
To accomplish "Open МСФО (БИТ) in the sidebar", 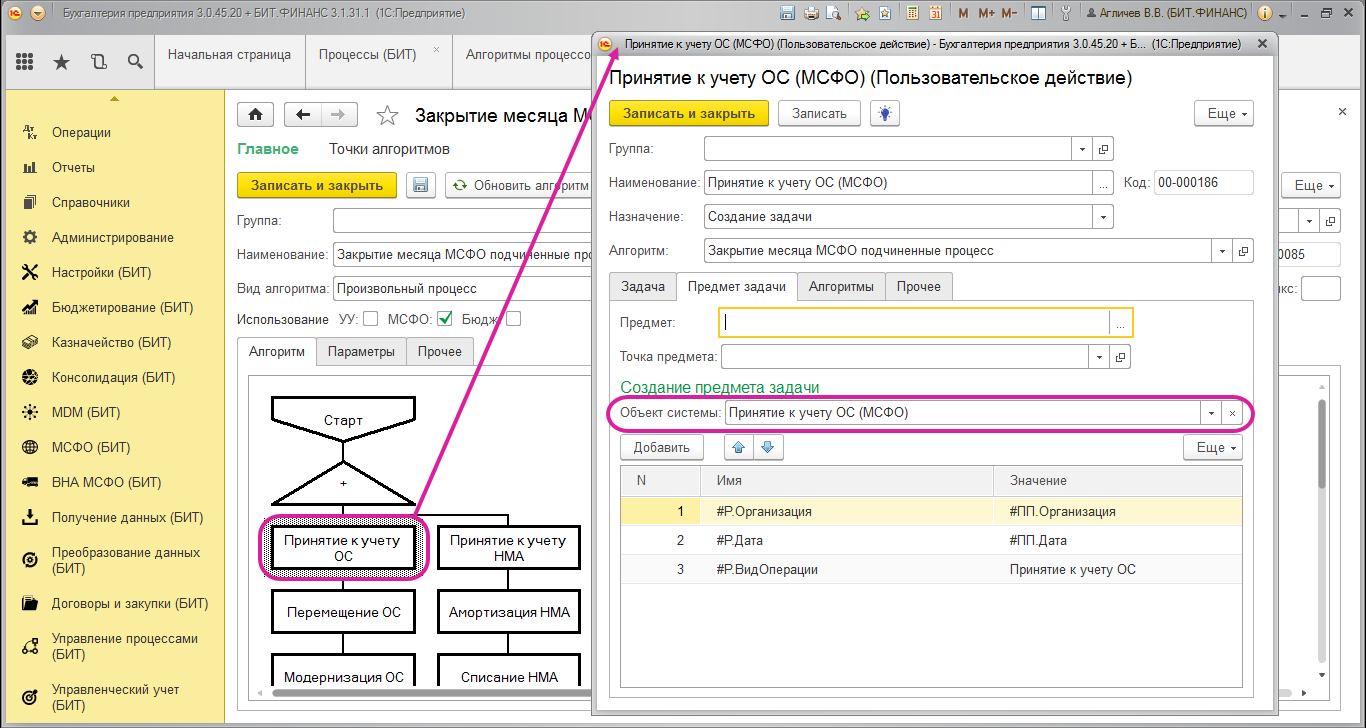I will click(x=91, y=447).
